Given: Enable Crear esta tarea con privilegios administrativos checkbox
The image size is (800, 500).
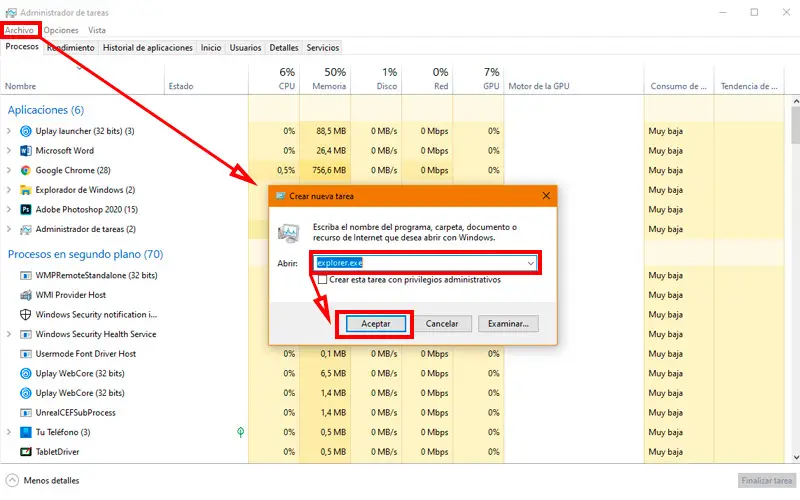Looking at the screenshot, I should point(322,280).
